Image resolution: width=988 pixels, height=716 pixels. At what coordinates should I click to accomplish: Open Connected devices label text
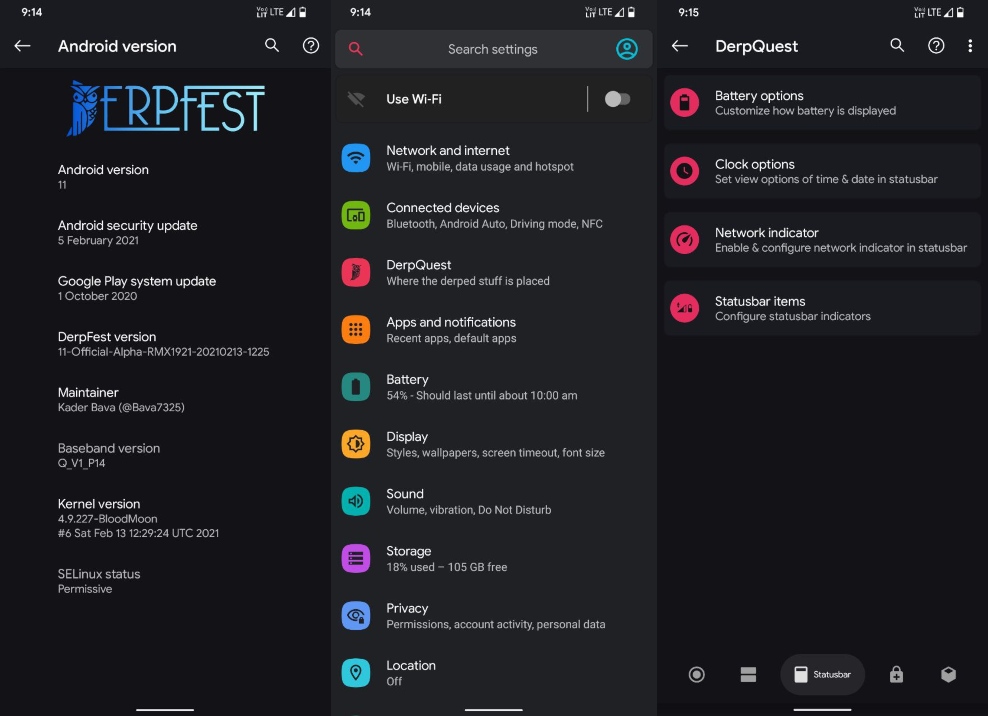[442, 207]
